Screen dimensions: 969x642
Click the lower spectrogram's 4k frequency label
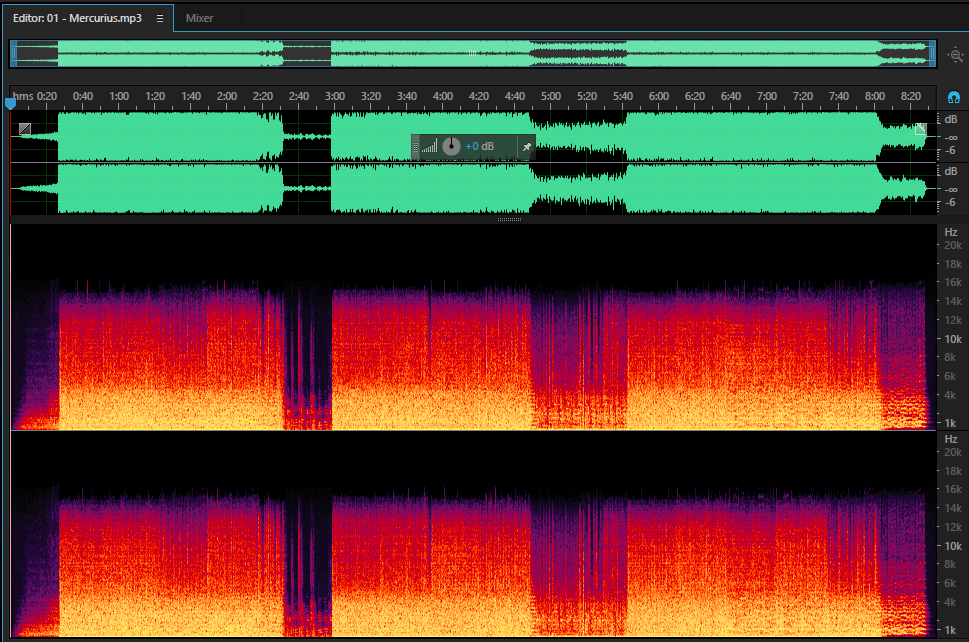950,602
